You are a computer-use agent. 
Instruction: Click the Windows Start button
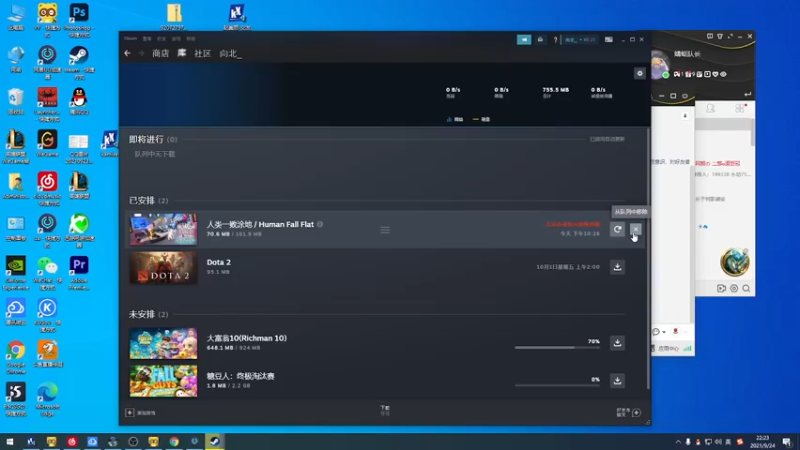coord(10,441)
